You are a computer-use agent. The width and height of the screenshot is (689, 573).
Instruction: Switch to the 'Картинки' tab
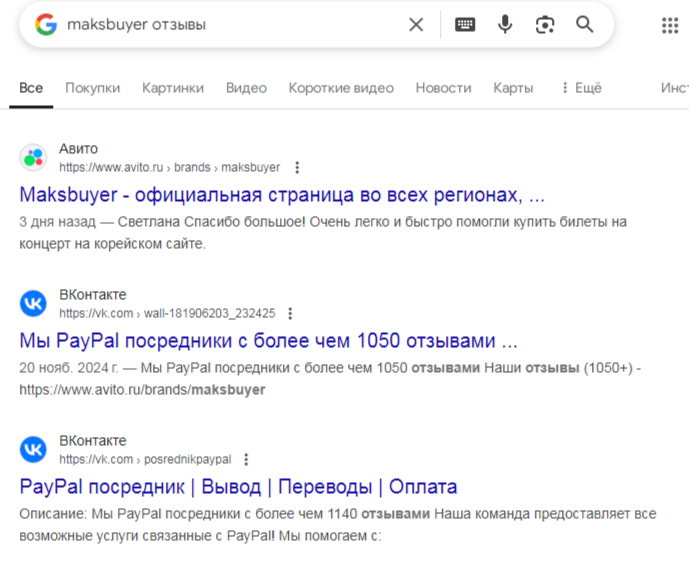[x=173, y=88]
